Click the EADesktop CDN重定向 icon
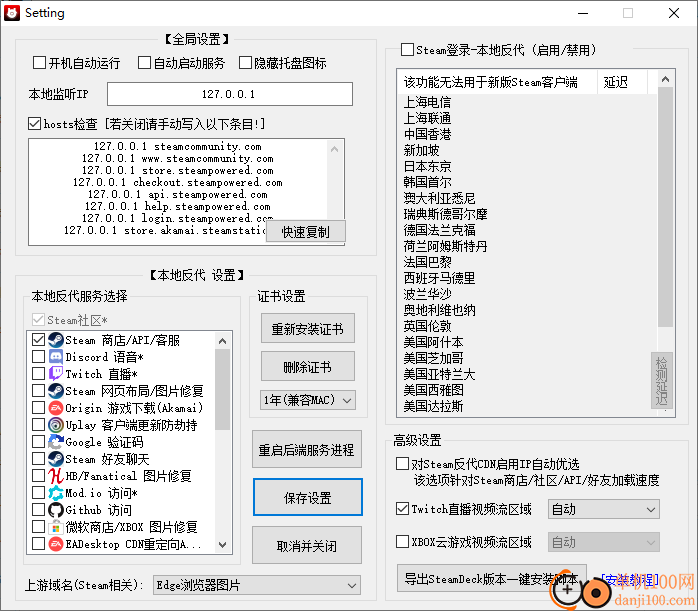This screenshot has height=611, width=698. coord(56,544)
